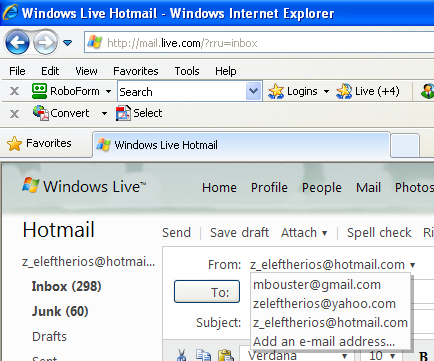Viewport: 434px width, 361px height.
Task: Expand the Logins dropdown arrow
Action: click(x=326, y=91)
